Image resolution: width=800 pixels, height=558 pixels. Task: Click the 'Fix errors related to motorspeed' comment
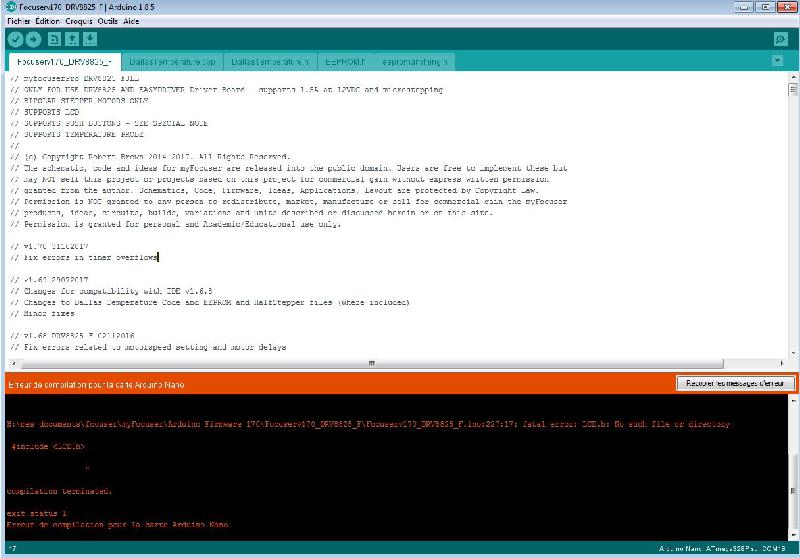pos(148,347)
